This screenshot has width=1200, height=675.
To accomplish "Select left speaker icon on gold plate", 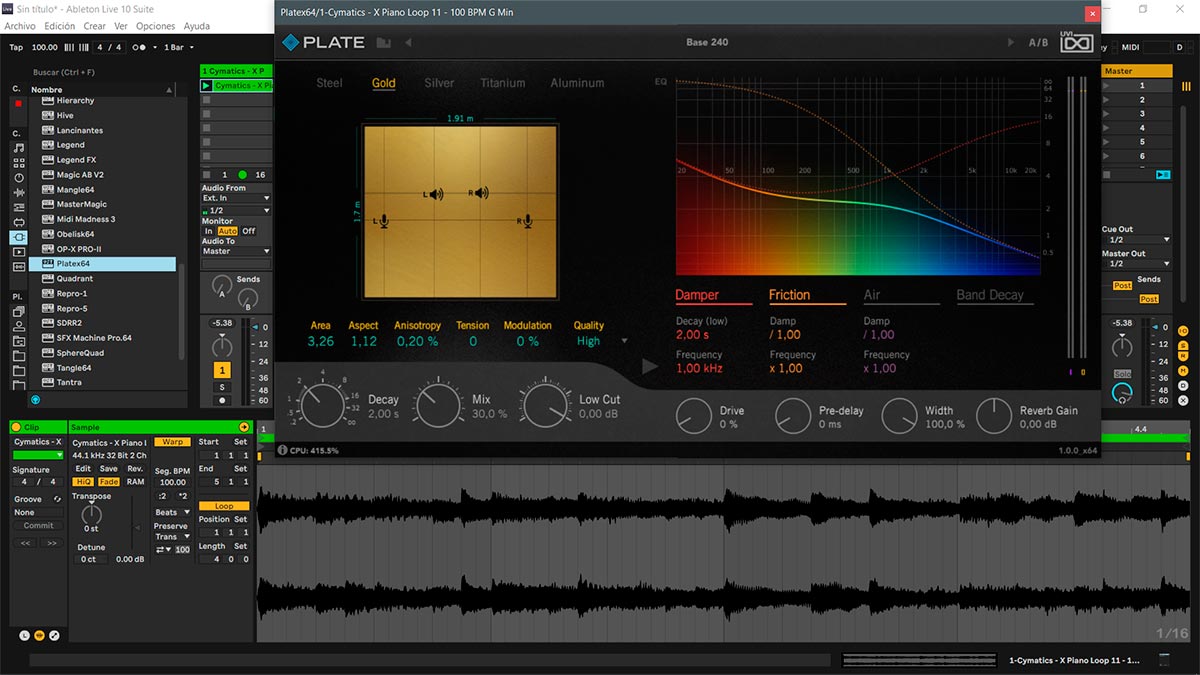I will coord(434,194).
